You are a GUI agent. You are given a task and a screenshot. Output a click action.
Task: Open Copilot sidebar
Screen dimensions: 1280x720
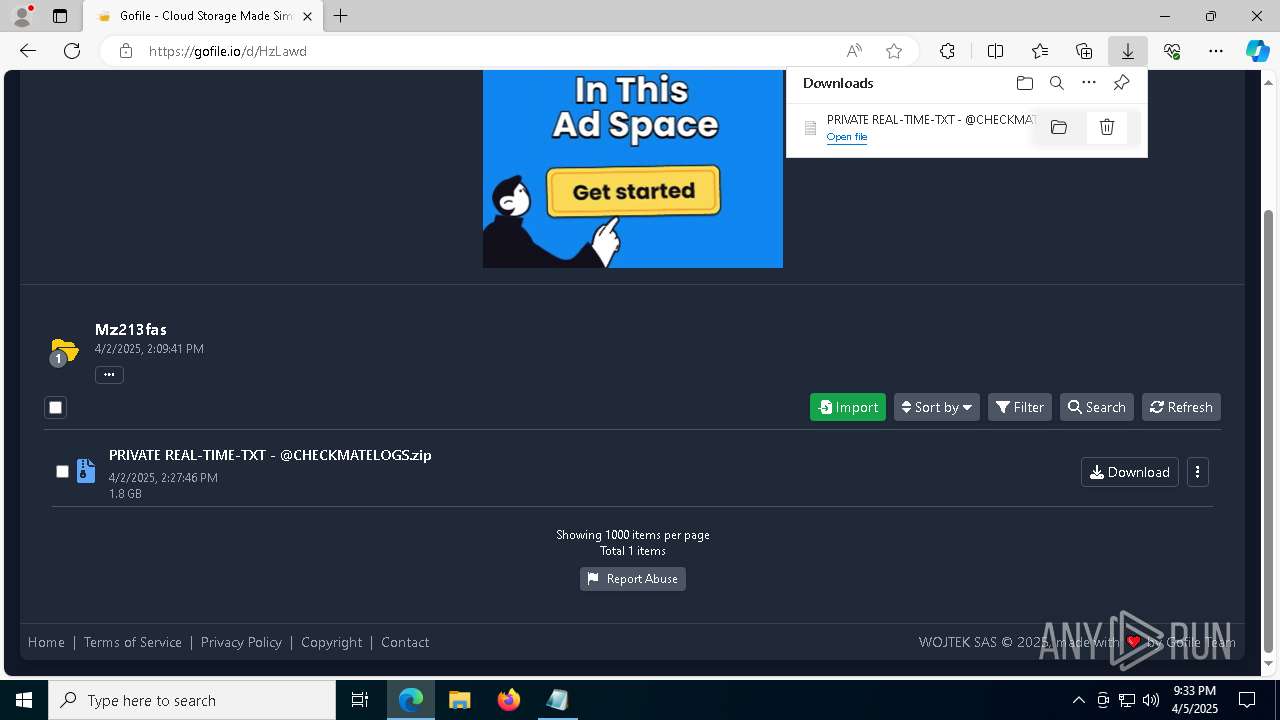[x=1257, y=51]
